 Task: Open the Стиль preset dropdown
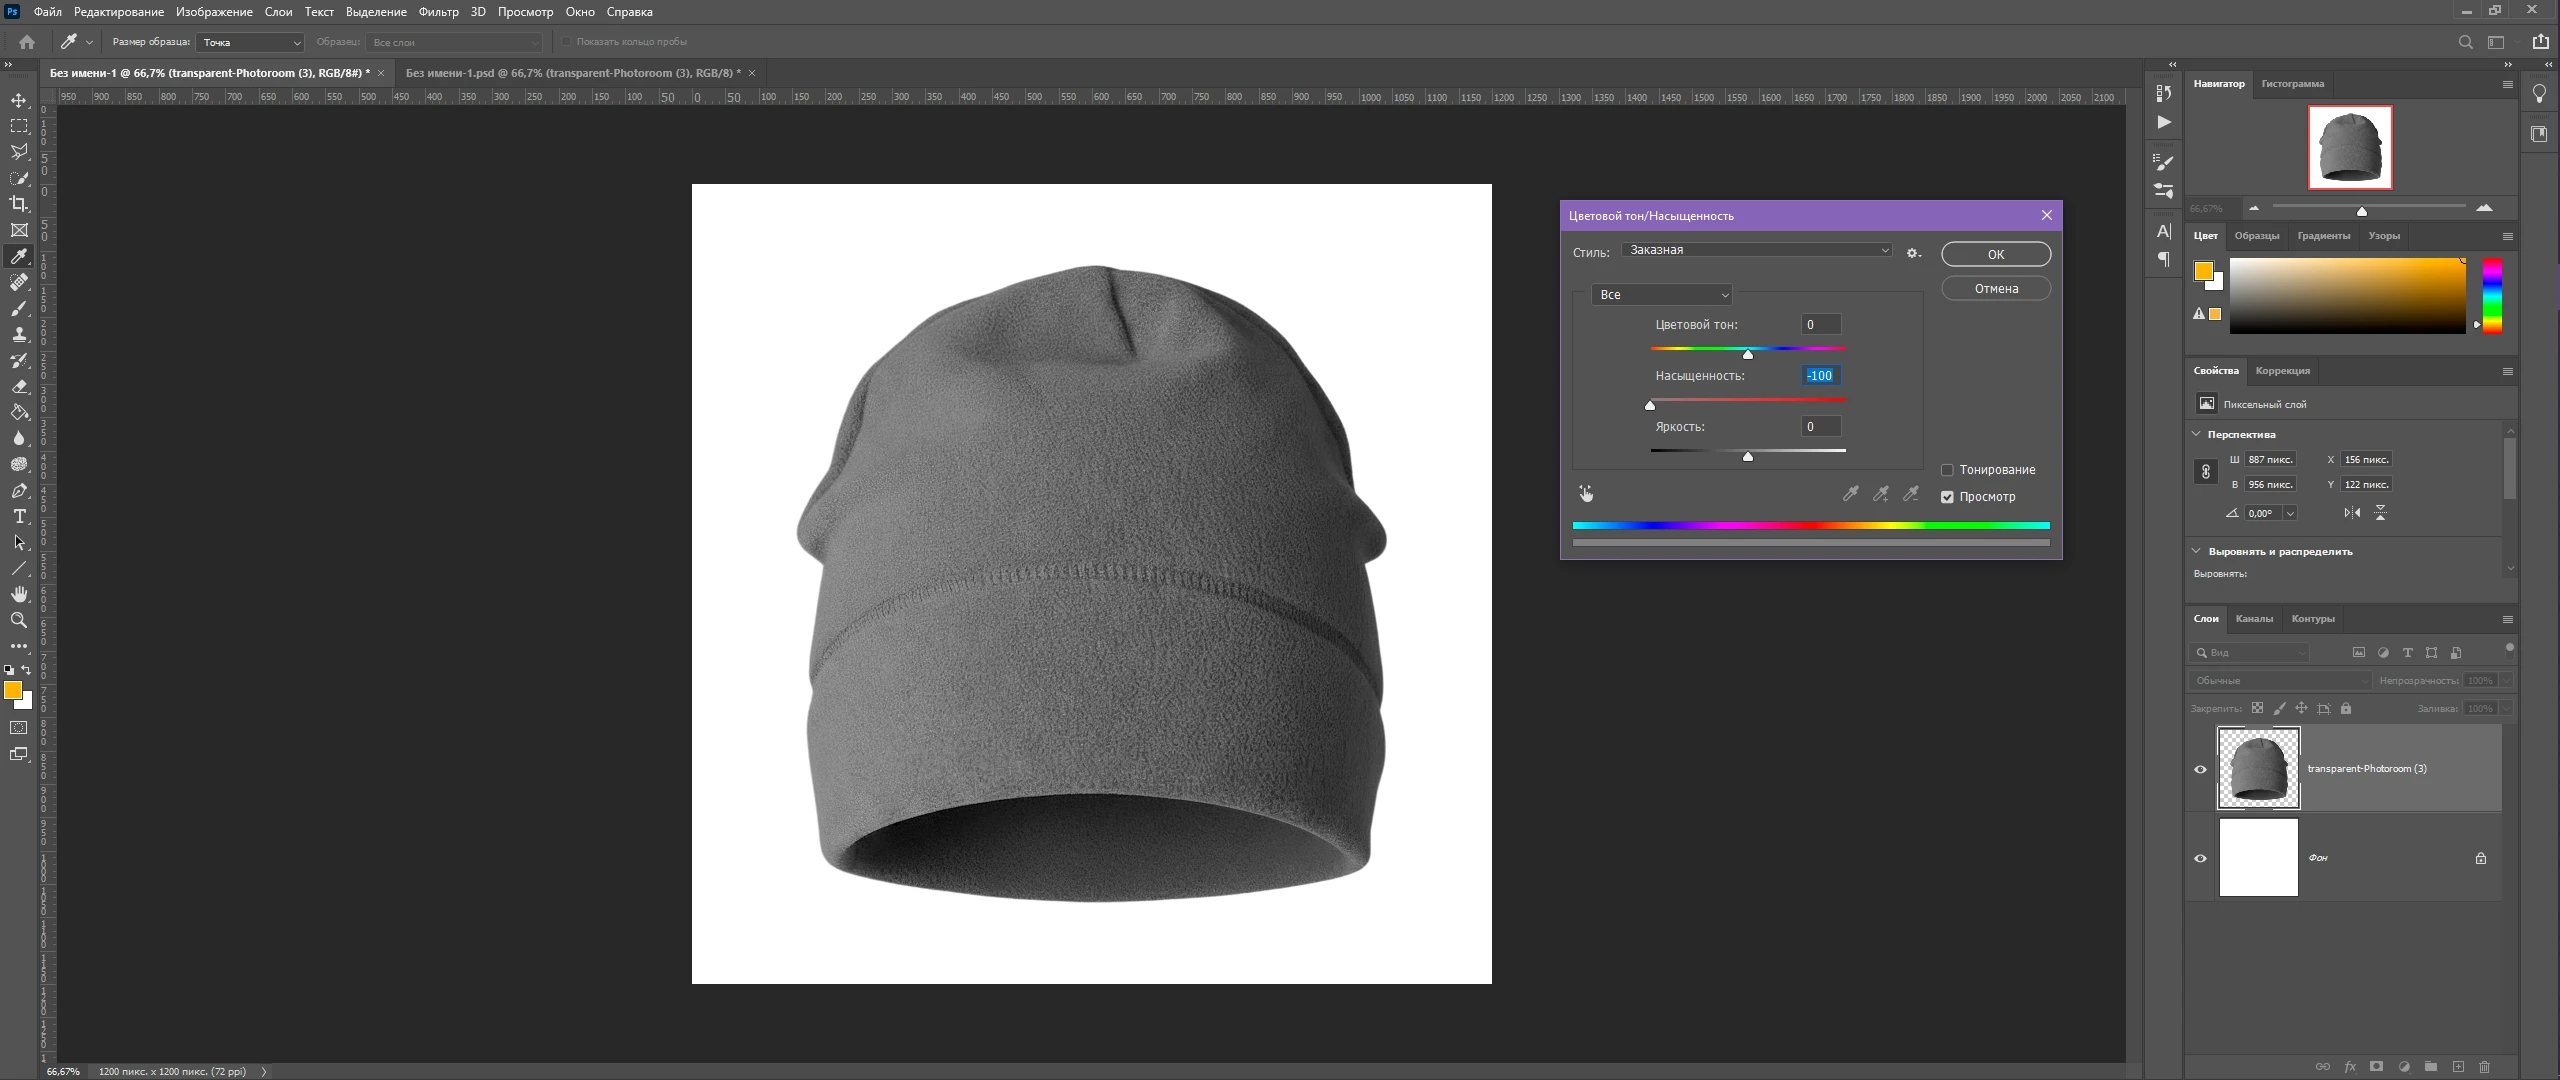tap(1757, 250)
